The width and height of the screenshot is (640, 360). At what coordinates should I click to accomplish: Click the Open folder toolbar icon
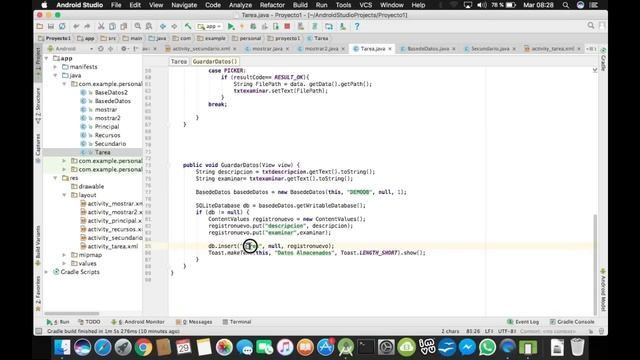pos(40,27)
